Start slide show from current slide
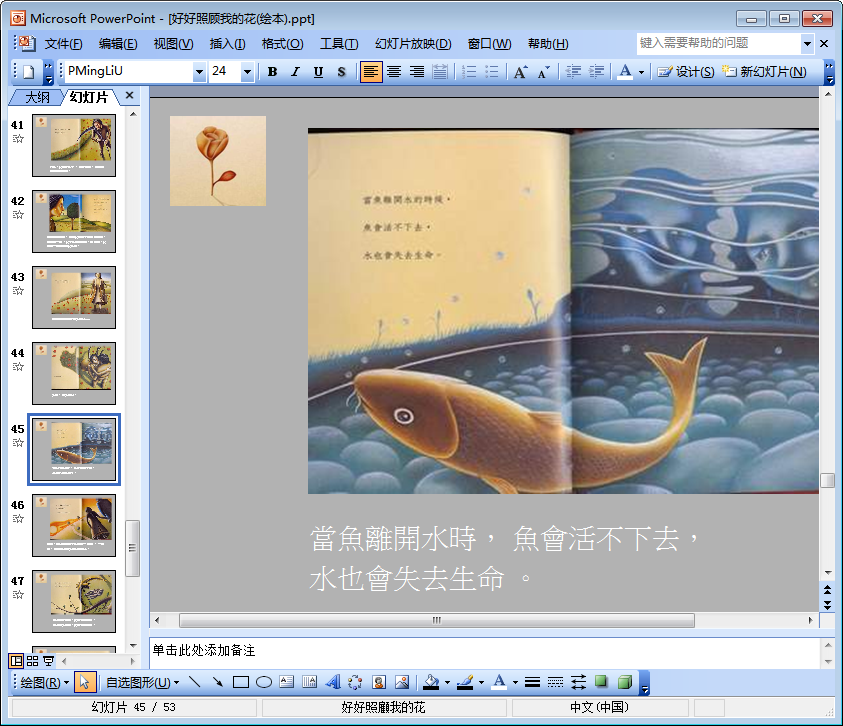 tap(48, 661)
